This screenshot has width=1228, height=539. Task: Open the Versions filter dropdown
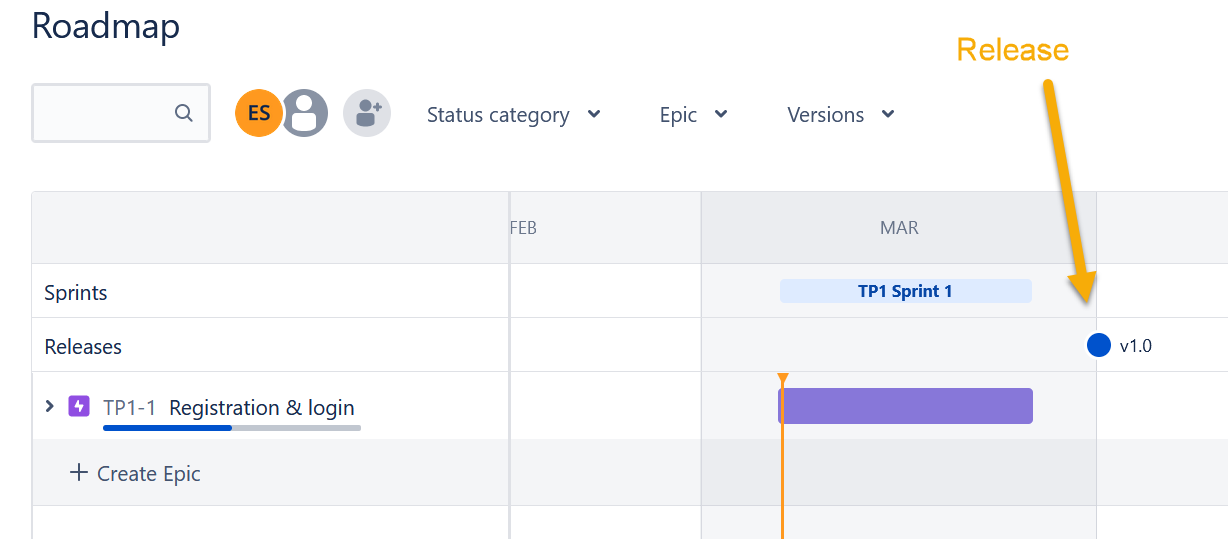click(x=840, y=115)
